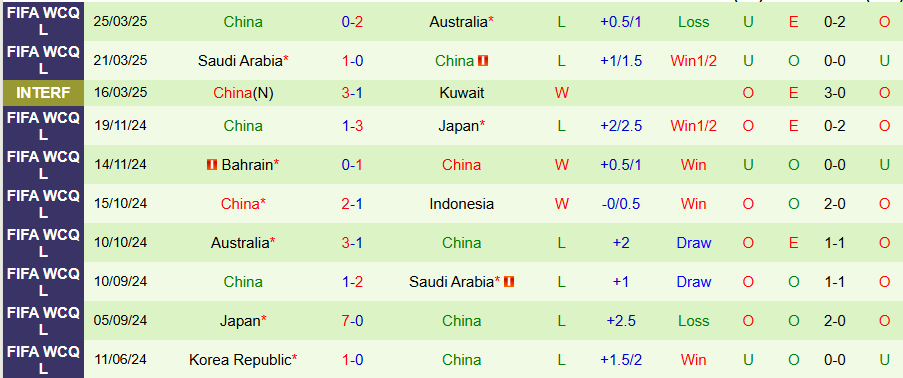This screenshot has height=378, width=903.
Task: Click red card icon after Saudi Arabia on 10/09/24
Action: pos(509,282)
